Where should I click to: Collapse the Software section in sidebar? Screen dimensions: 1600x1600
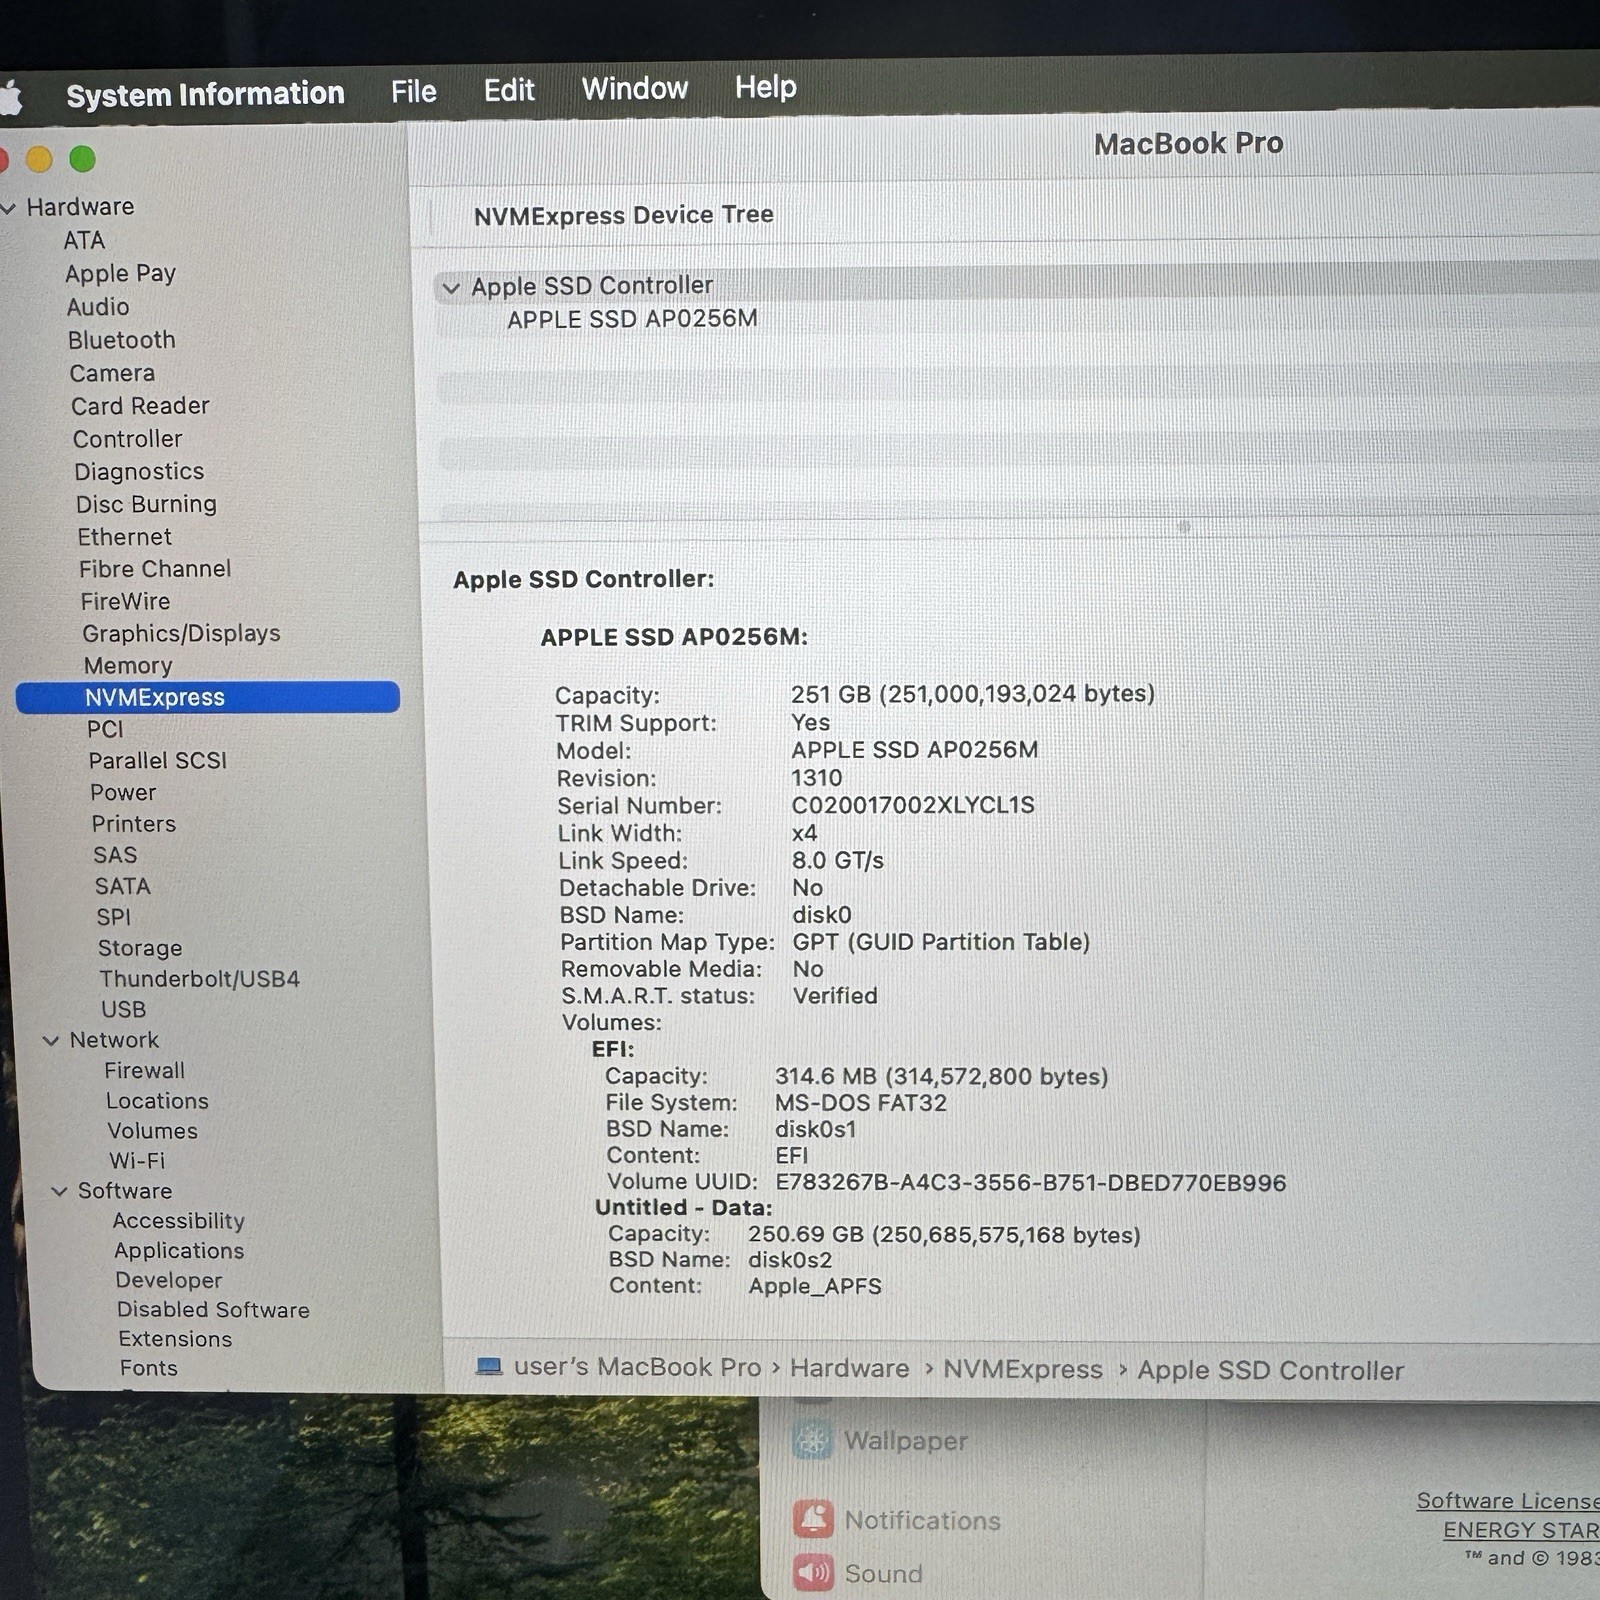tap(59, 1191)
